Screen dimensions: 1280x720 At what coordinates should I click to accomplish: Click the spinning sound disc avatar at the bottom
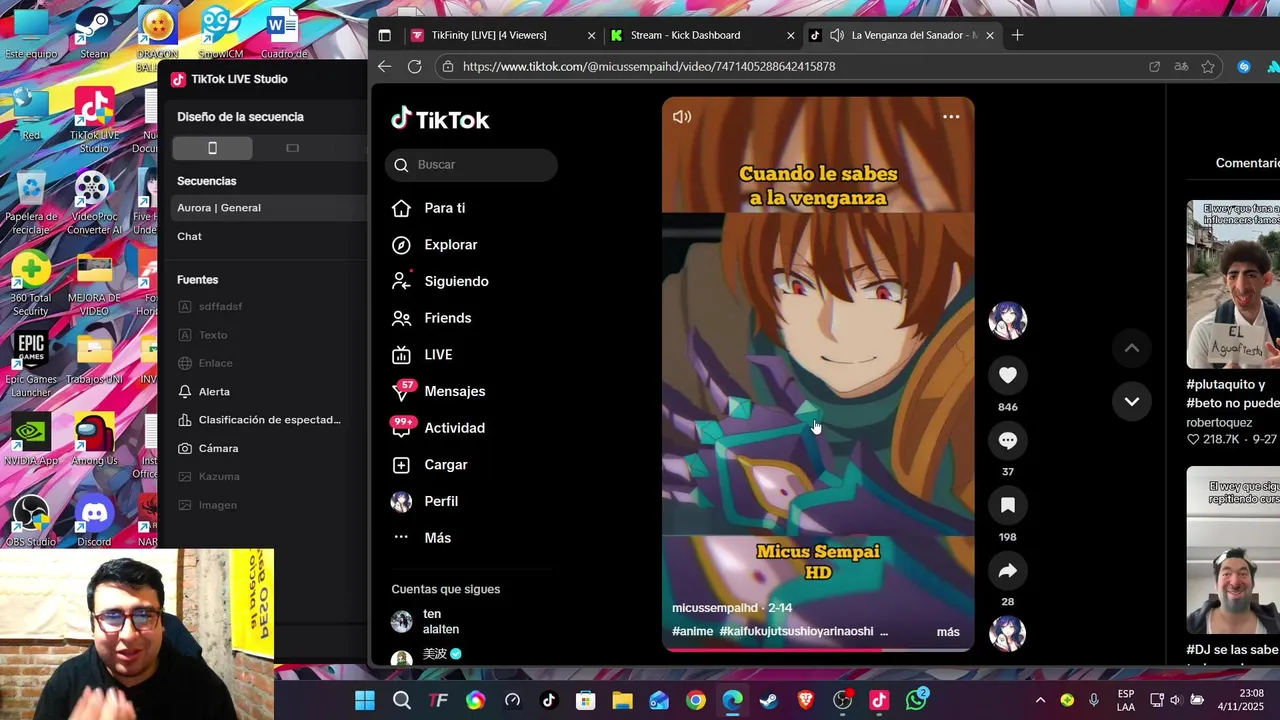point(1007,633)
